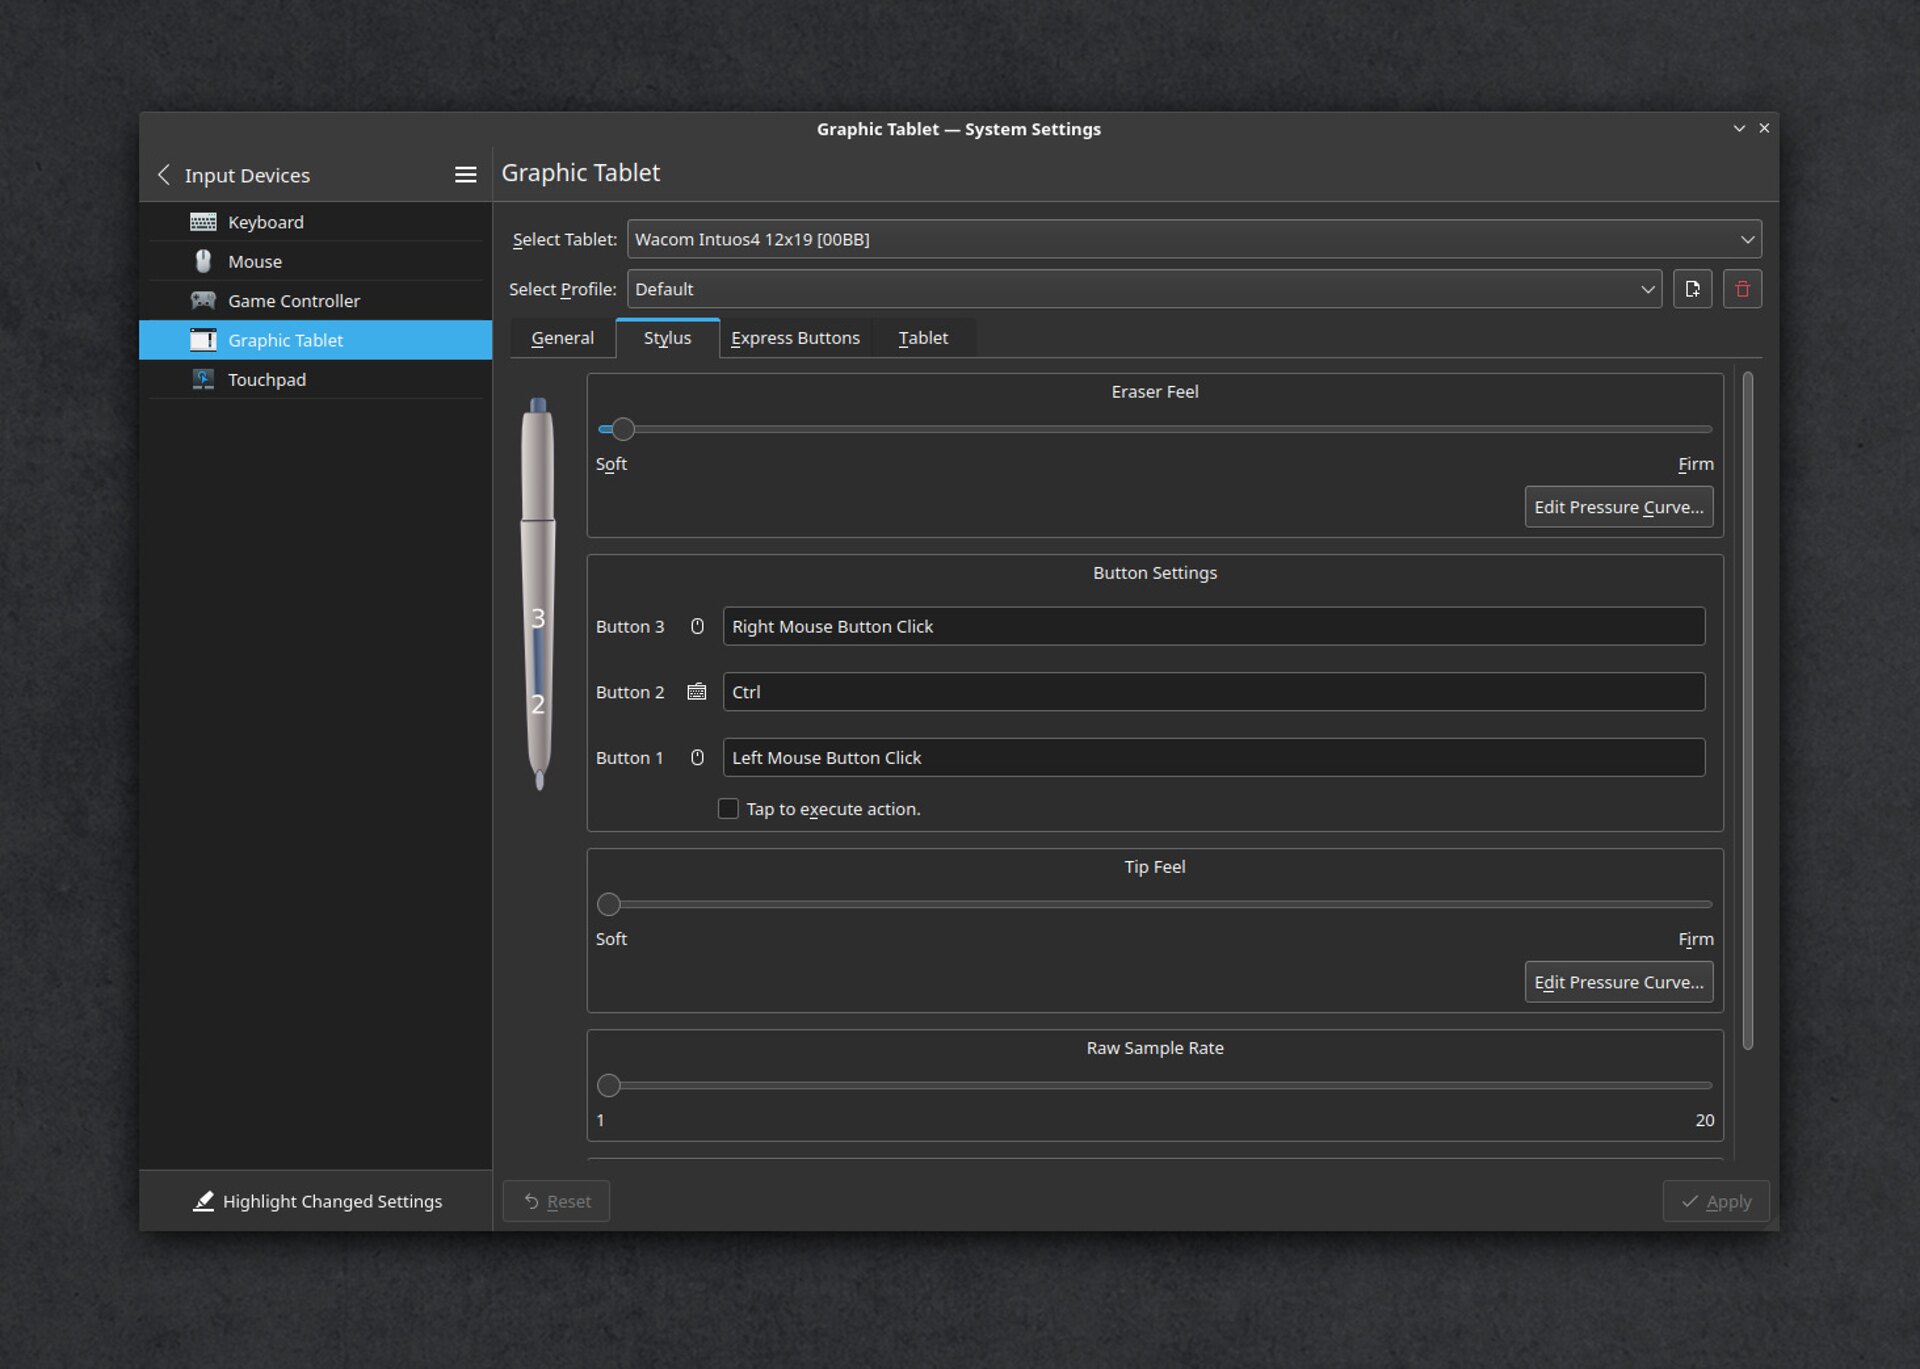Open the Tablet tab
Image resolution: width=1920 pixels, height=1369 pixels.
(x=922, y=338)
